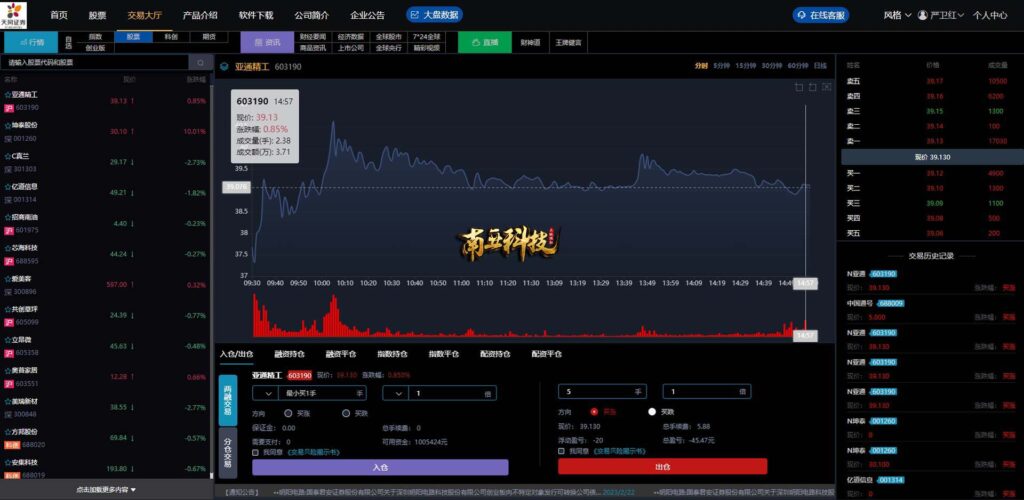Click the second chart zoom tool icon
The image size is (1024, 500).
812,87
